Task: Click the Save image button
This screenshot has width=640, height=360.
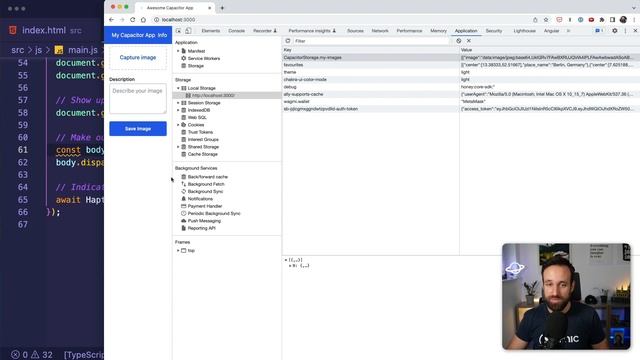Action: coord(138,129)
